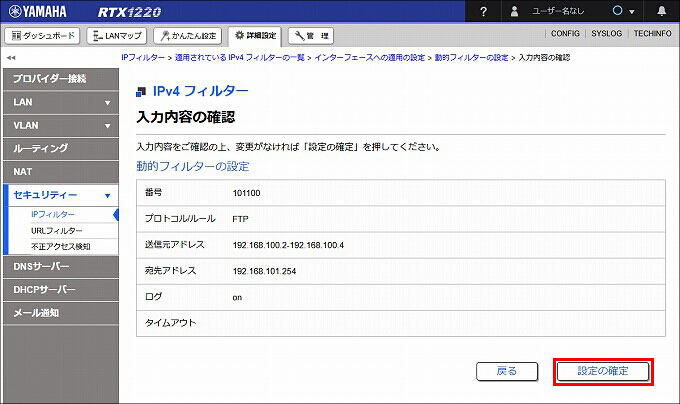The image size is (680, 404).
Task: Open the notification bell icon
Action: [x=661, y=11]
